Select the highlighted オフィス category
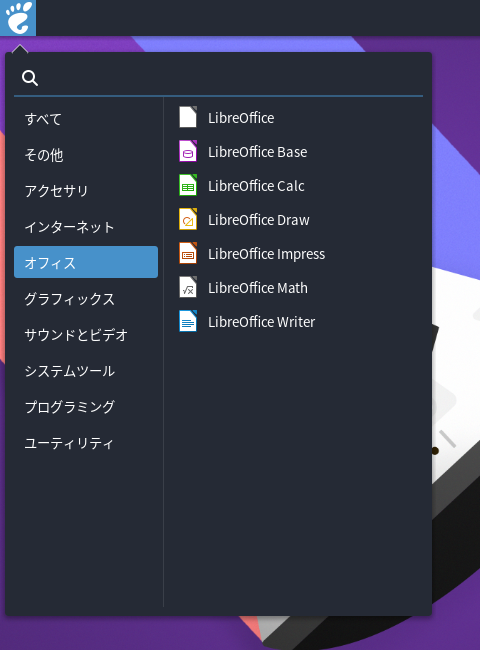The width and height of the screenshot is (480, 650). (x=86, y=262)
